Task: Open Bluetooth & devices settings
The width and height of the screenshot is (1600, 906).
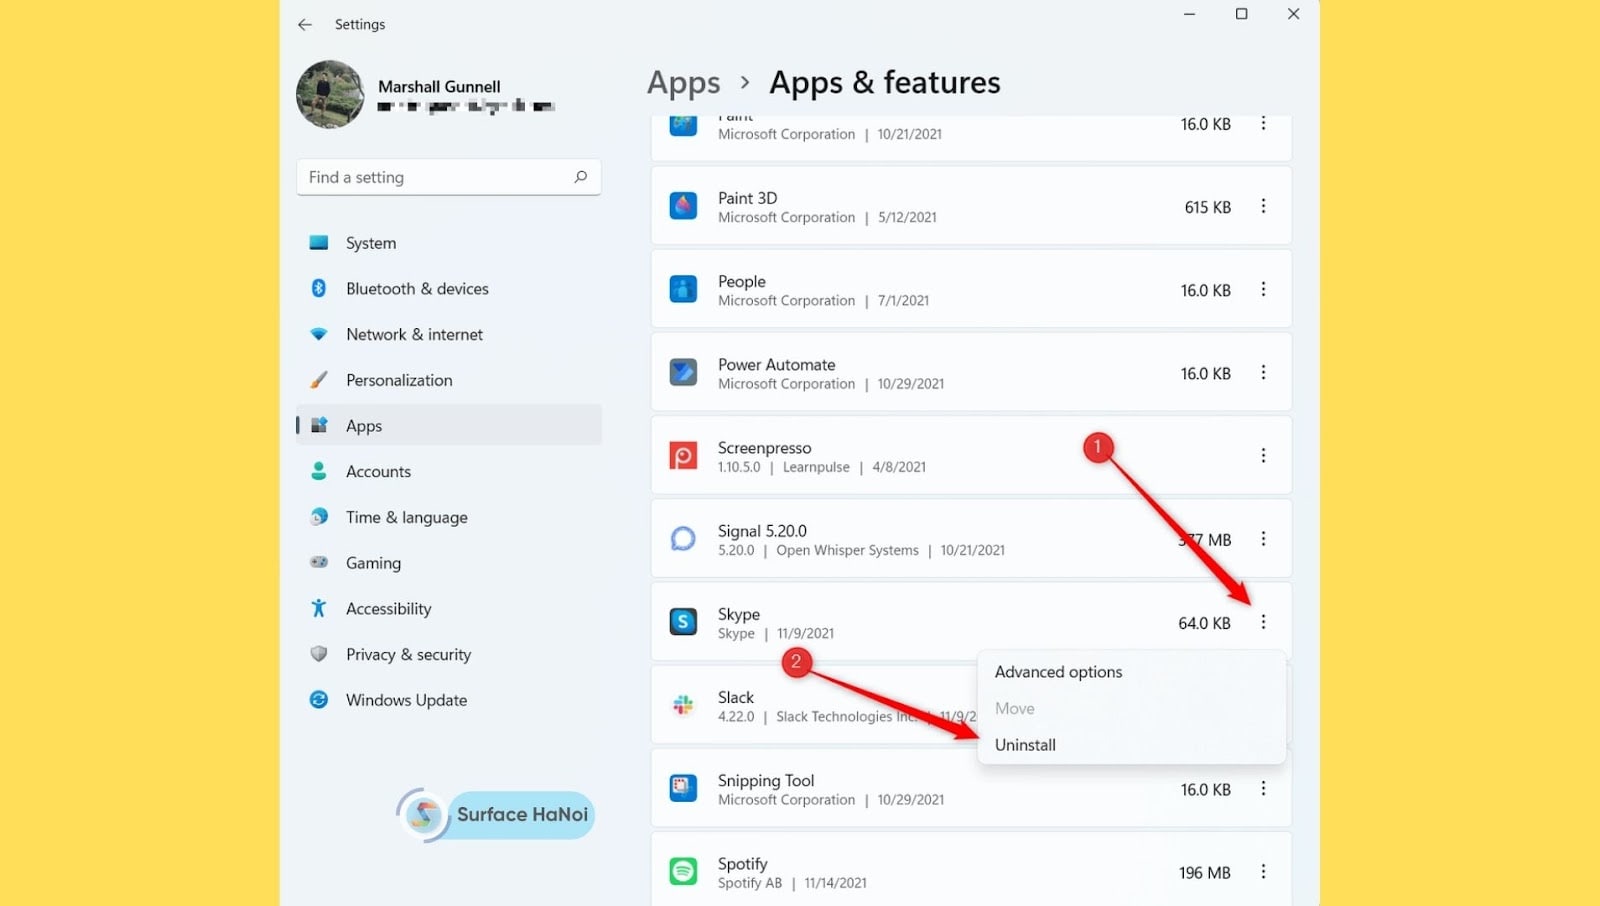Action: pyautogui.click(x=449, y=289)
